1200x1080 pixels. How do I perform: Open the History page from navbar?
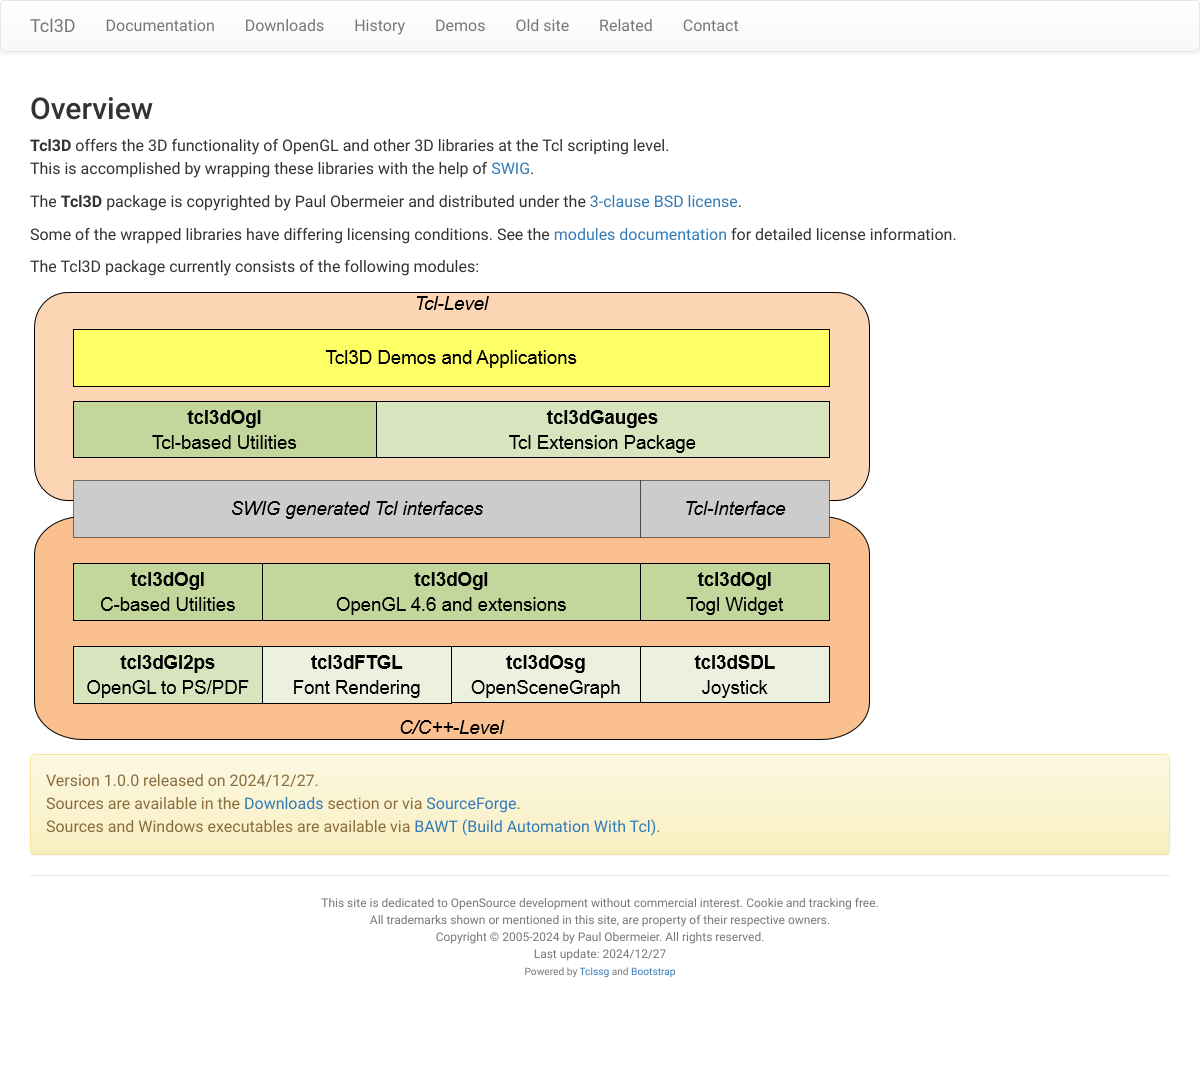pos(379,26)
